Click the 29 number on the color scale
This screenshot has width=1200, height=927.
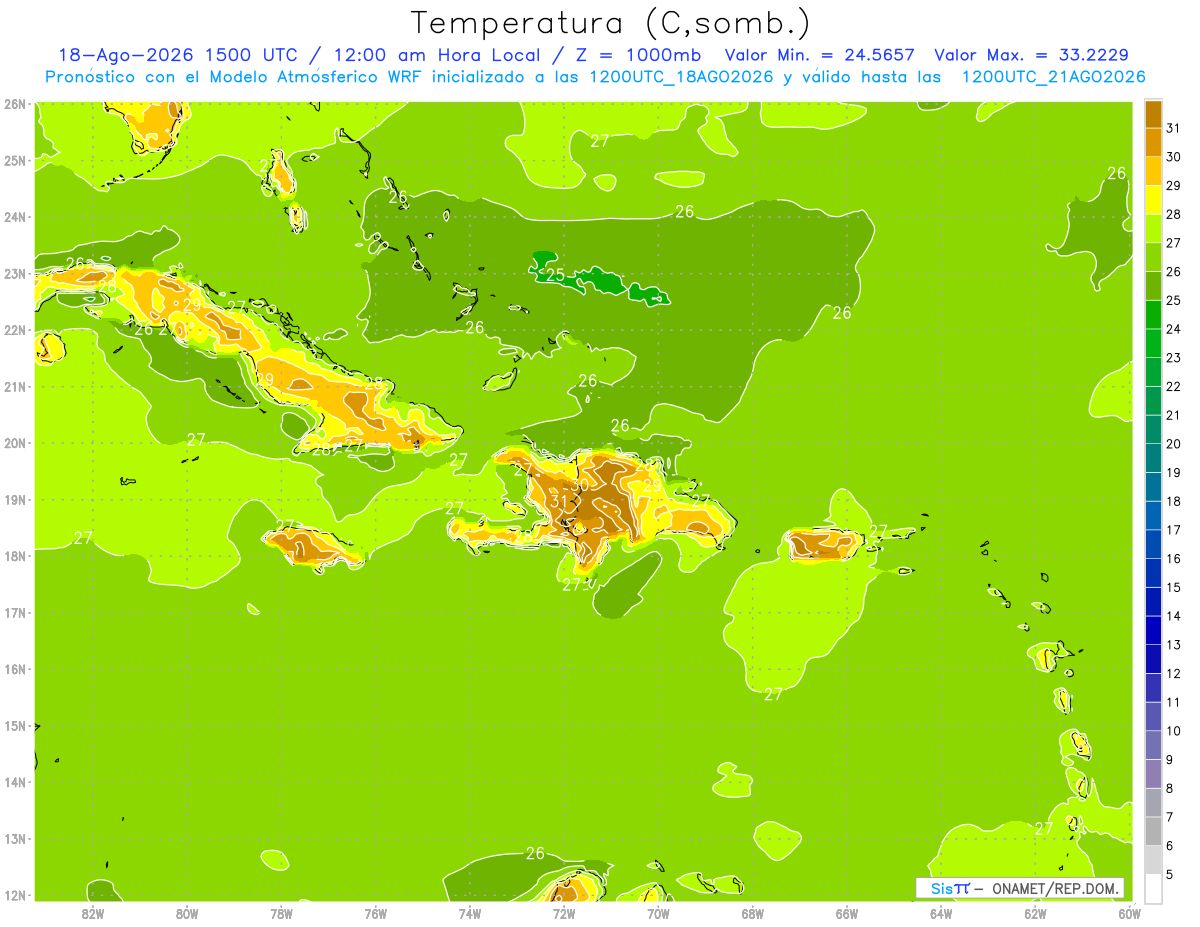click(1174, 186)
